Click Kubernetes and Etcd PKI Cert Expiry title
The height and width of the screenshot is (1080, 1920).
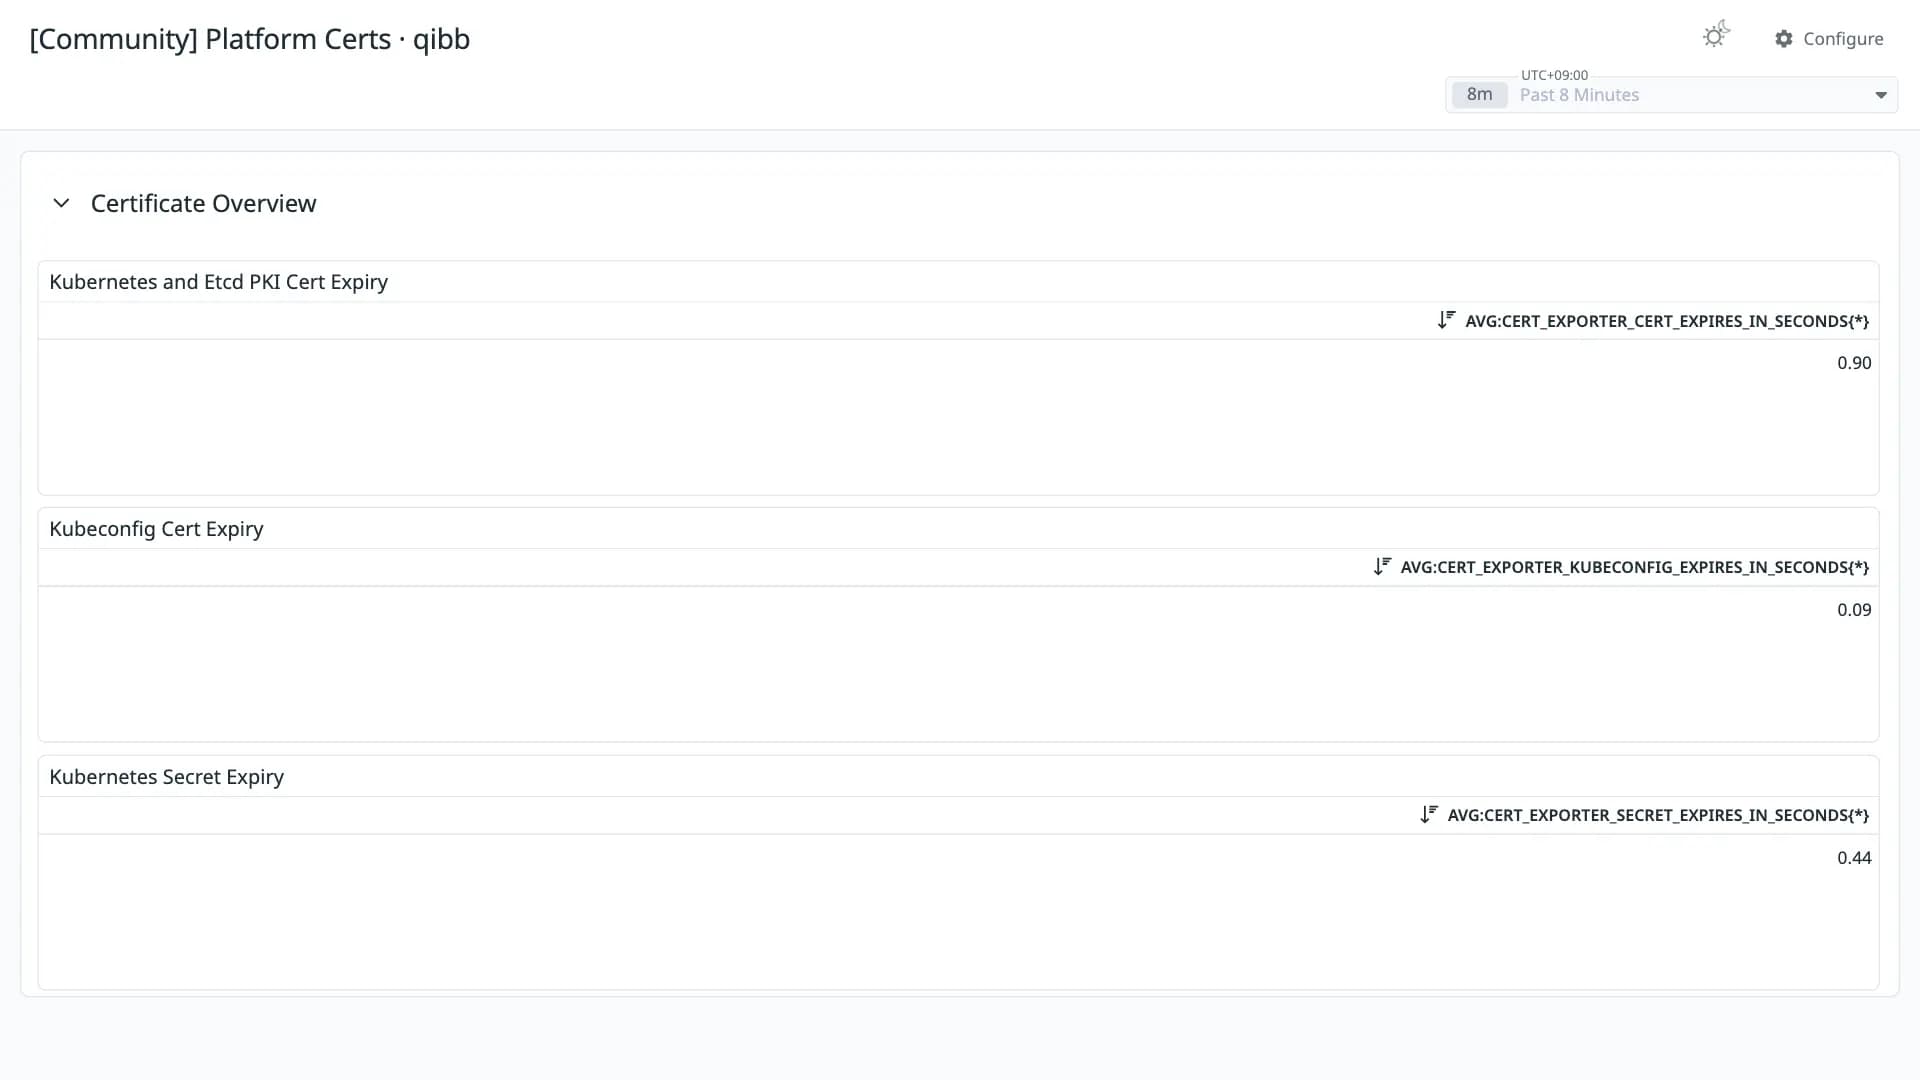[x=219, y=282]
